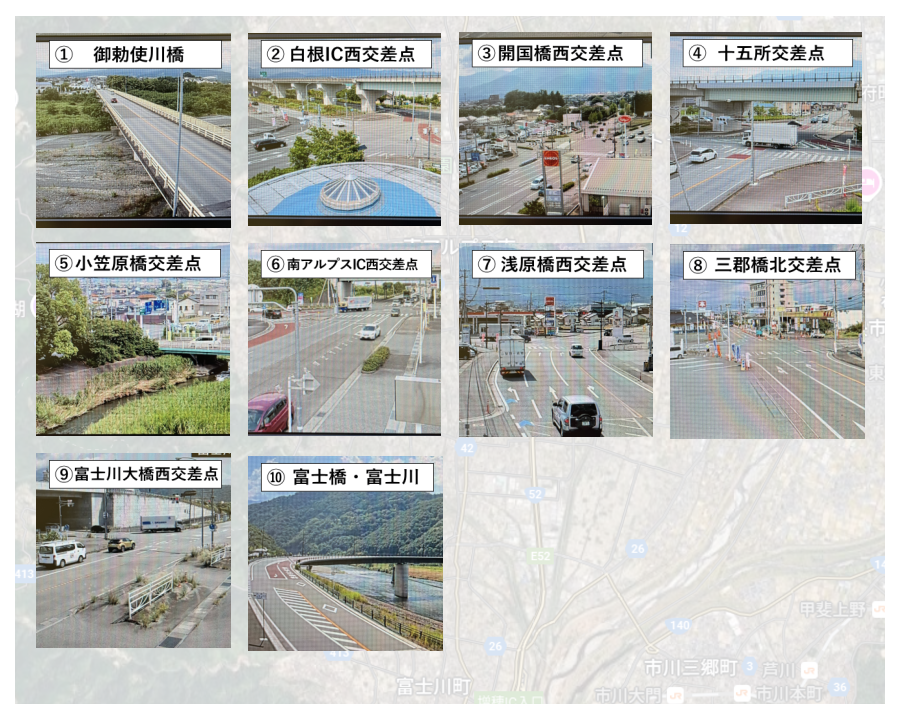Select the 富士川町 map label
The height and width of the screenshot is (720, 900).
pos(432,687)
